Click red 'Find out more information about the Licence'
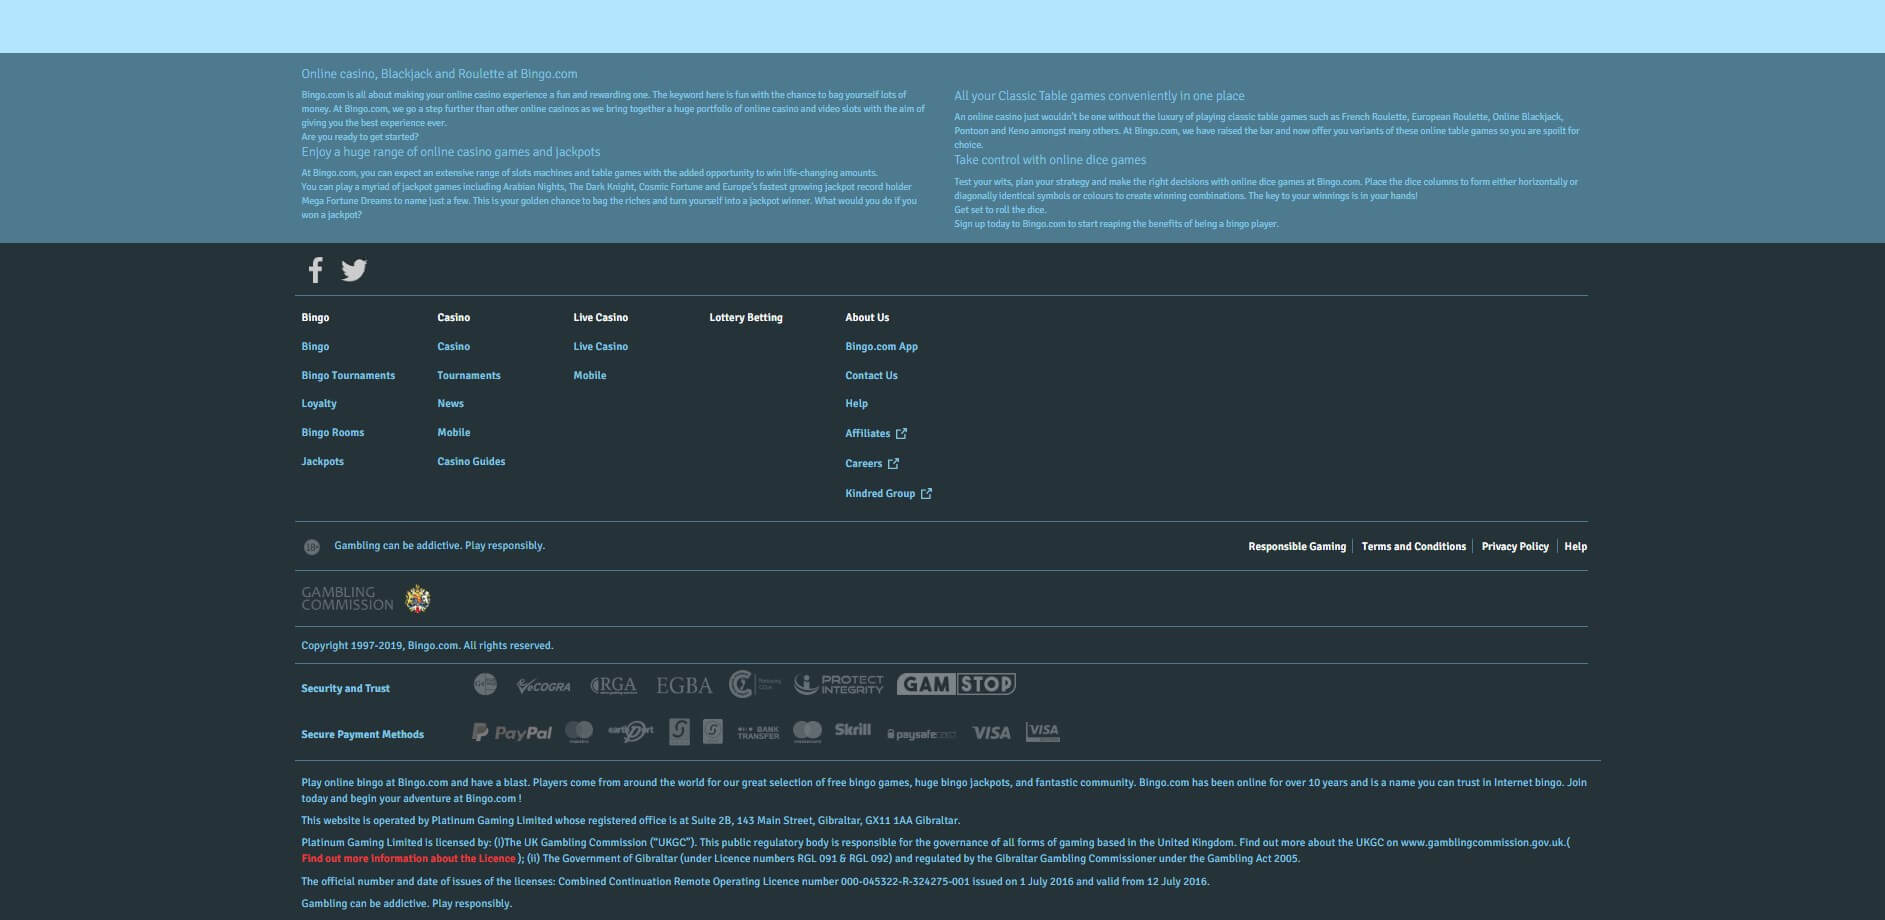The height and width of the screenshot is (920, 1885). [408, 859]
